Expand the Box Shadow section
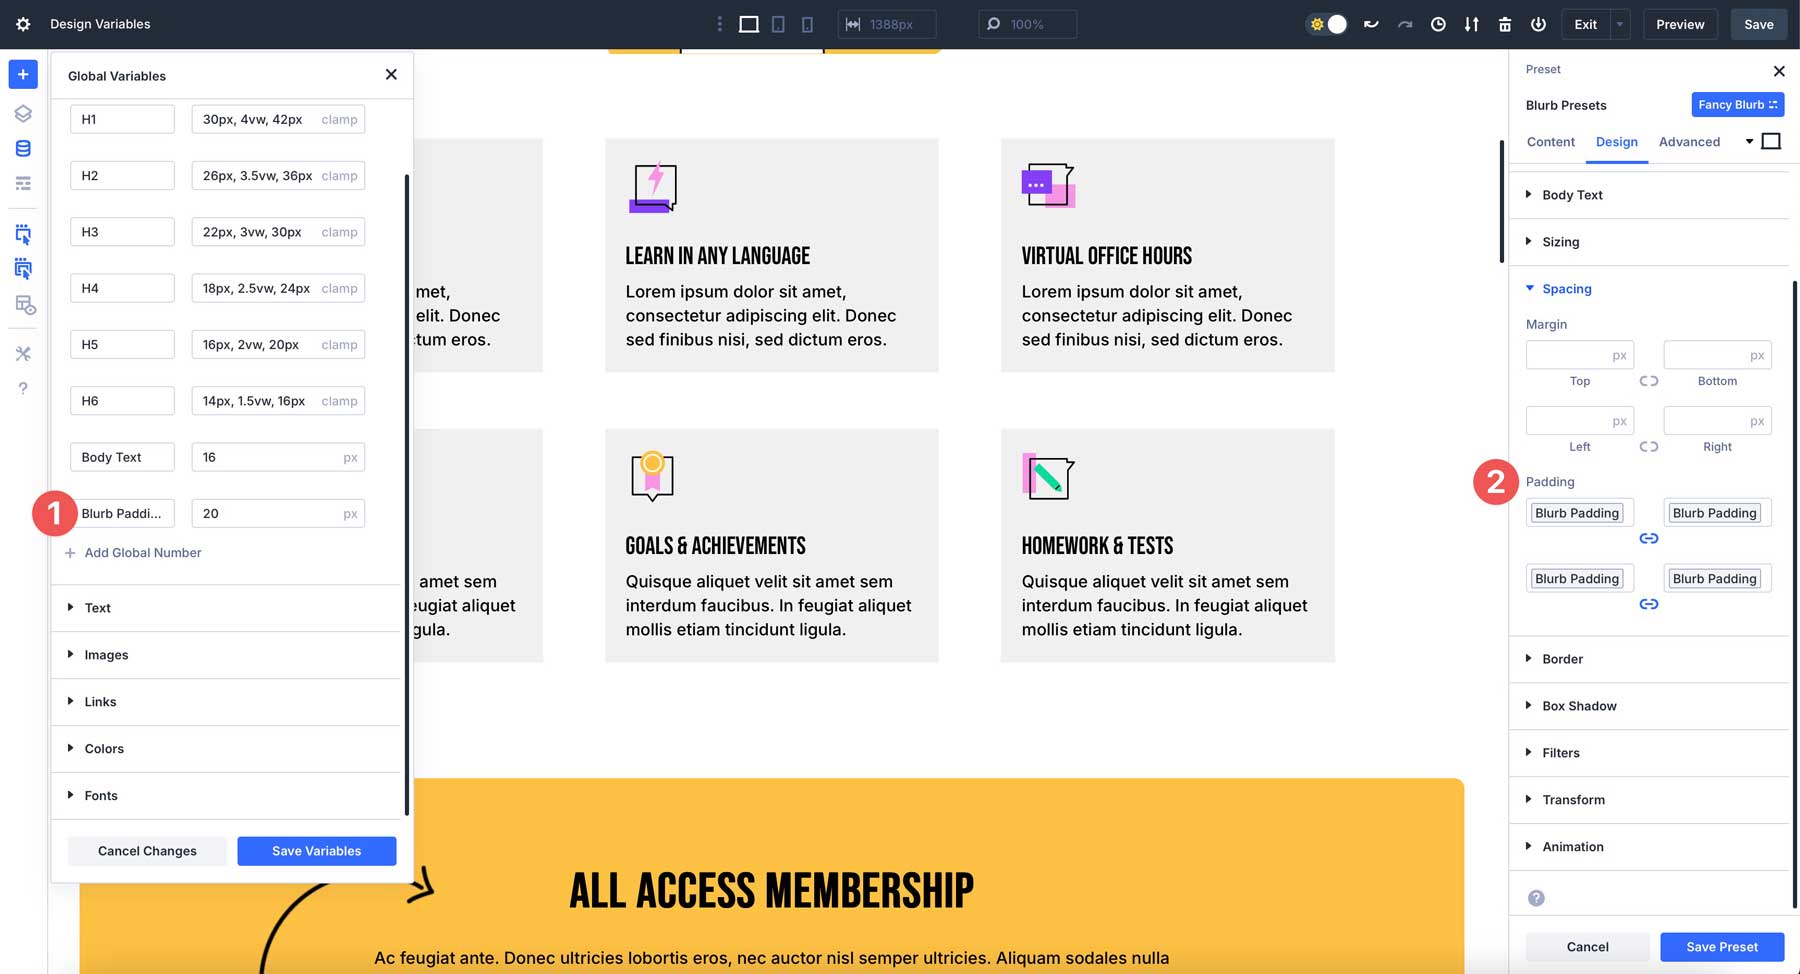Viewport: 1800px width, 974px height. (x=1649, y=706)
